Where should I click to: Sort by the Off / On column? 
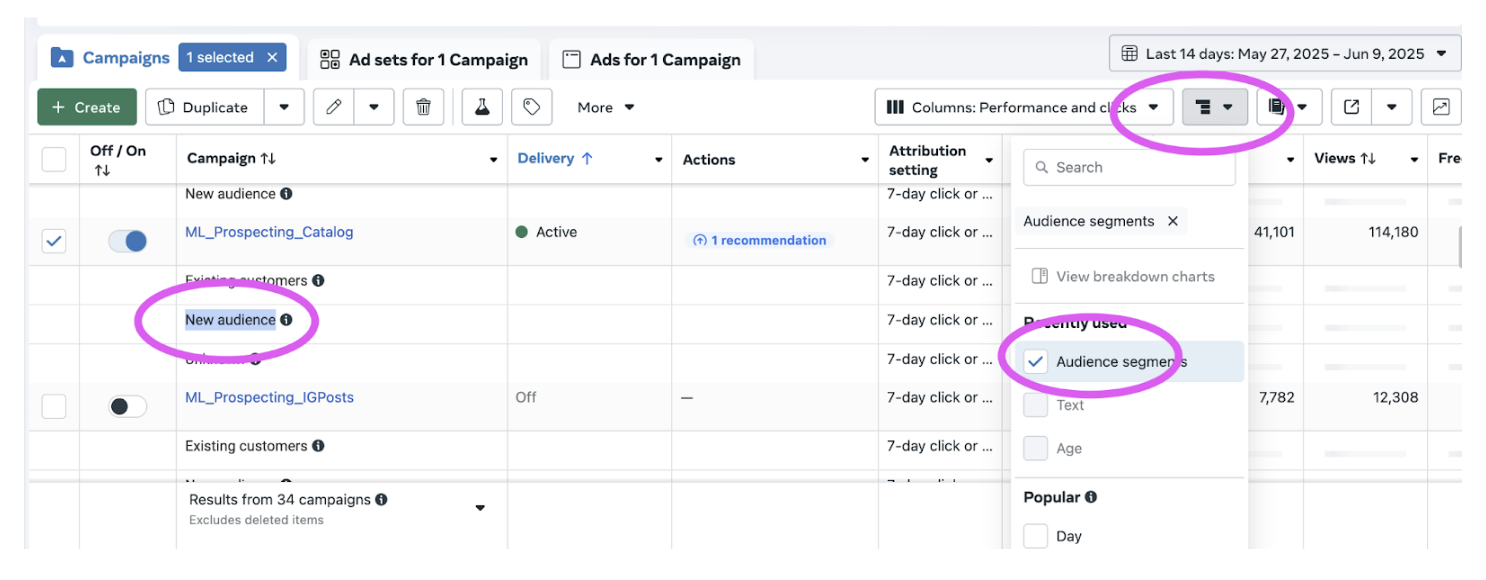[x=118, y=160]
